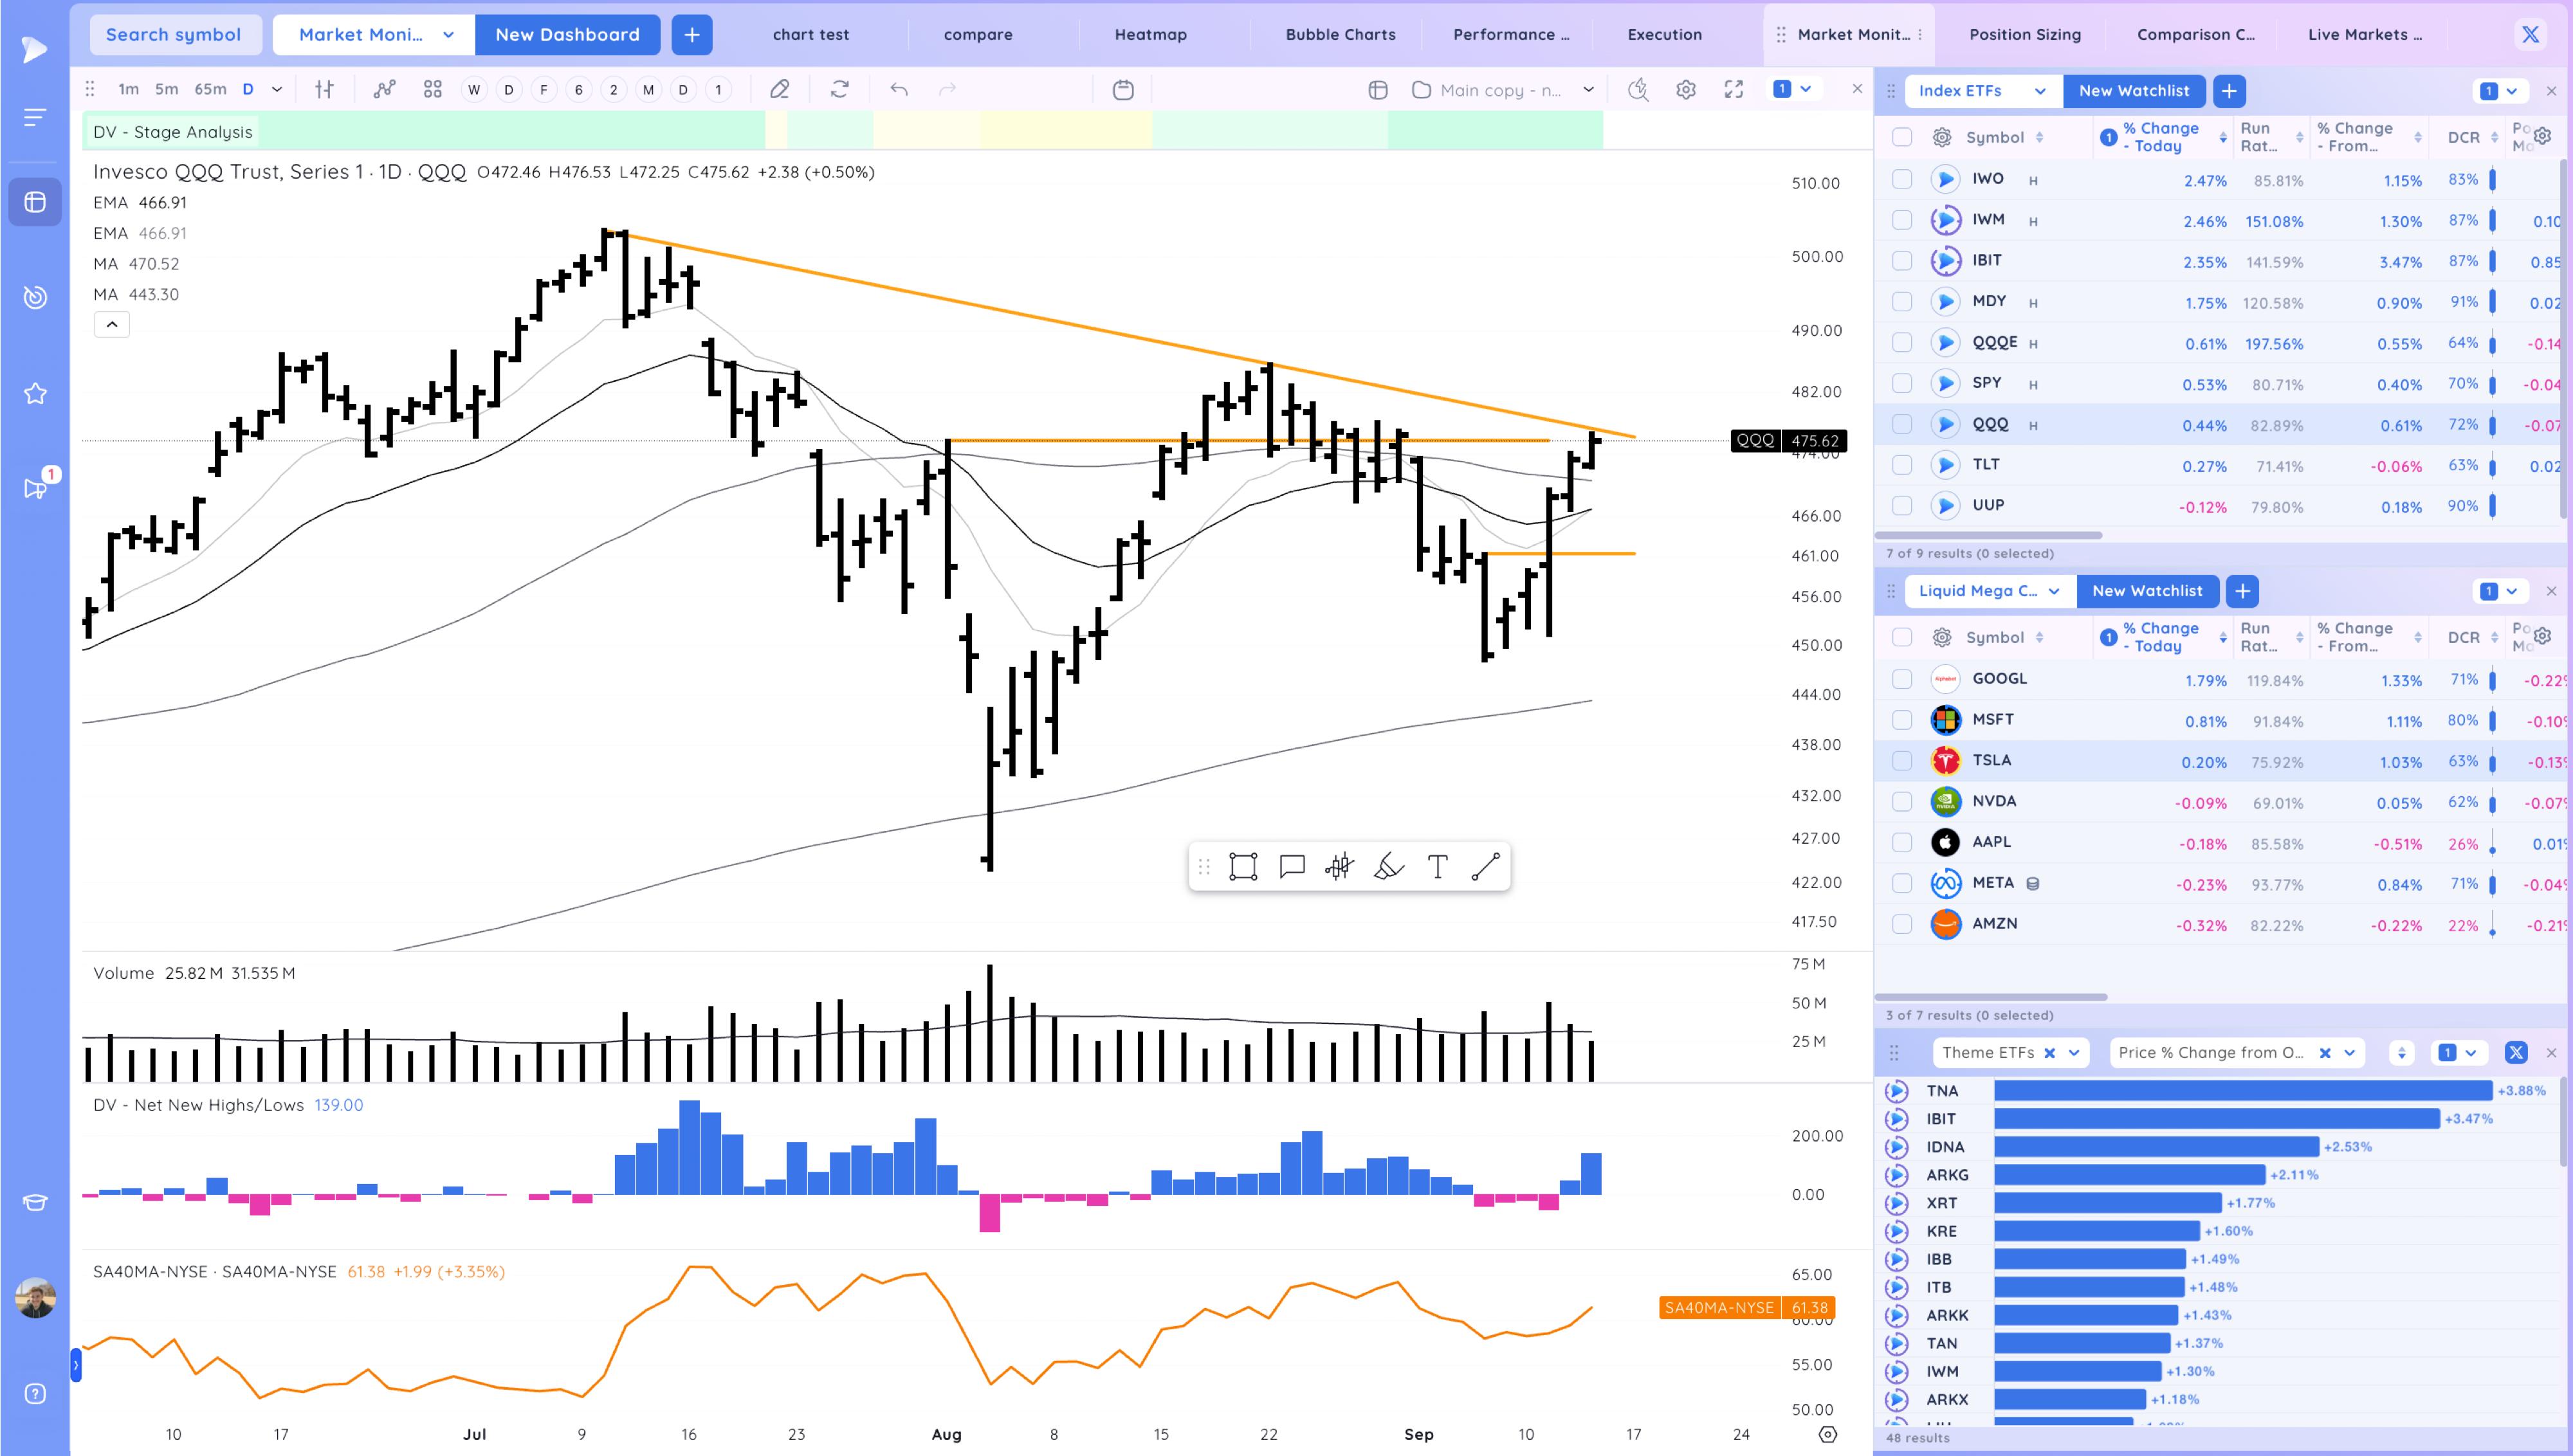2573x1456 pixels.
Task: Open the Bubble Charts tab
Action: point(1340,35)
